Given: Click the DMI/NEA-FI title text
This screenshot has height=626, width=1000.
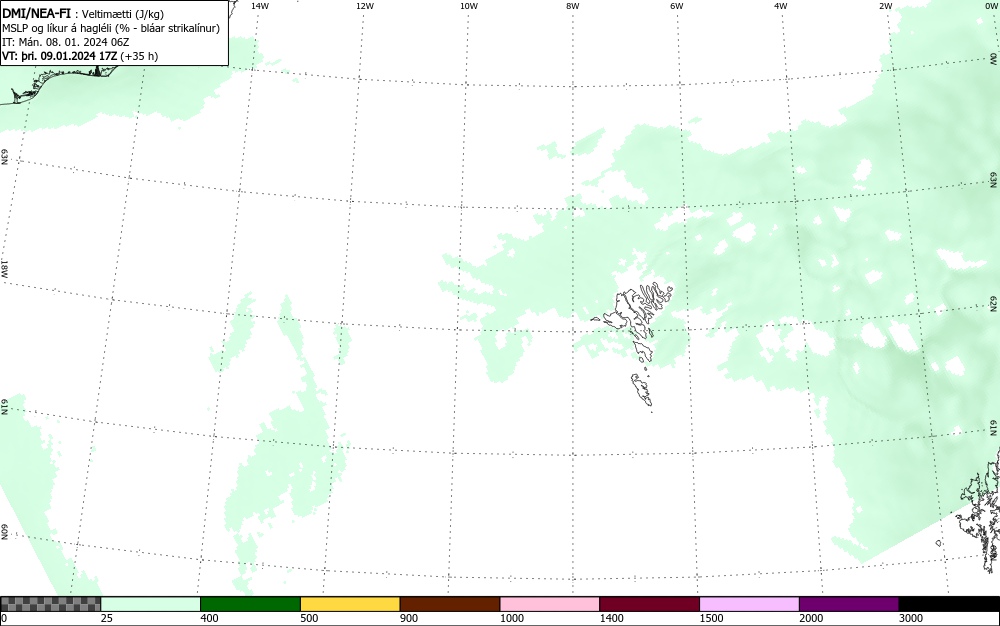Looking at the screenshot, I should click(36, 13).
